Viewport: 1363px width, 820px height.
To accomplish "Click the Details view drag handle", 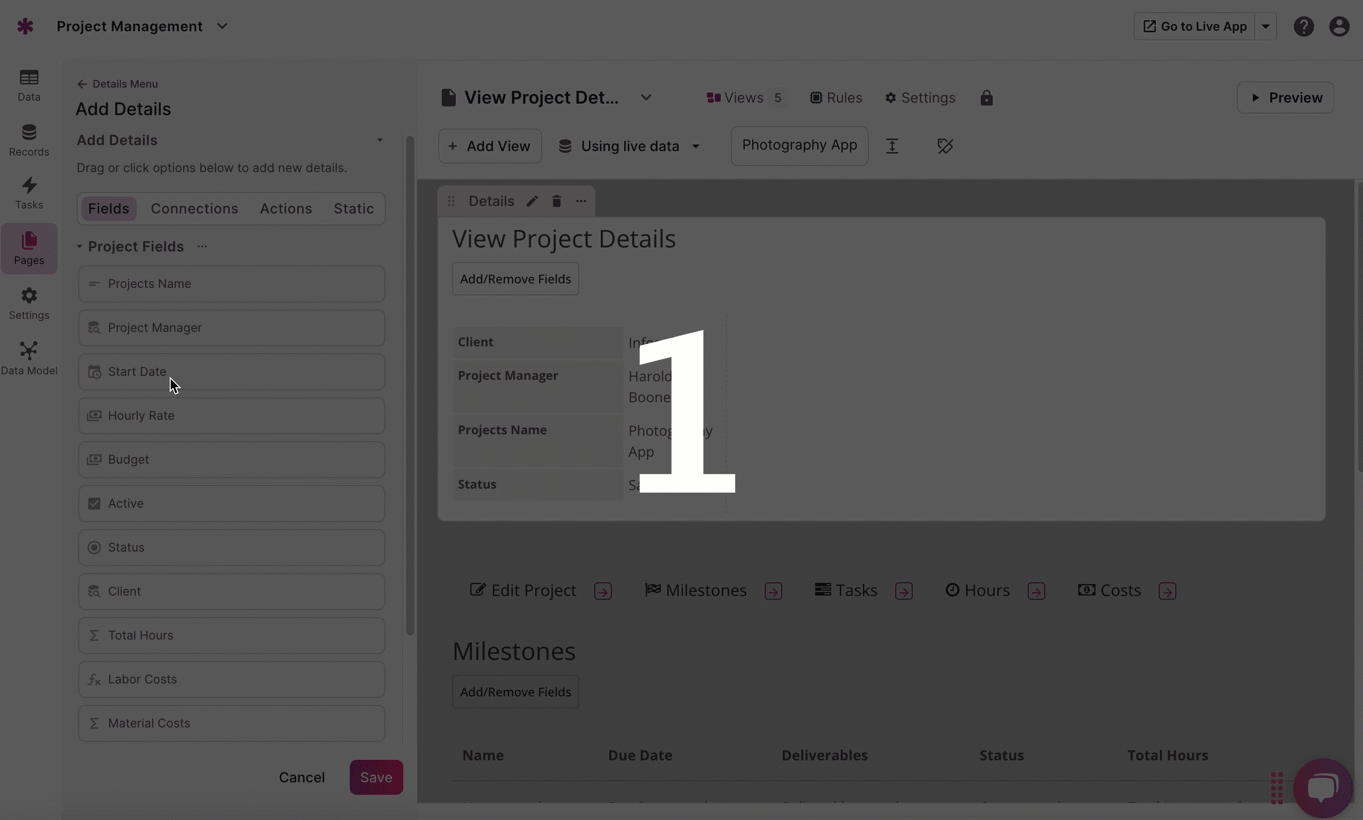I will pos(451,201).
